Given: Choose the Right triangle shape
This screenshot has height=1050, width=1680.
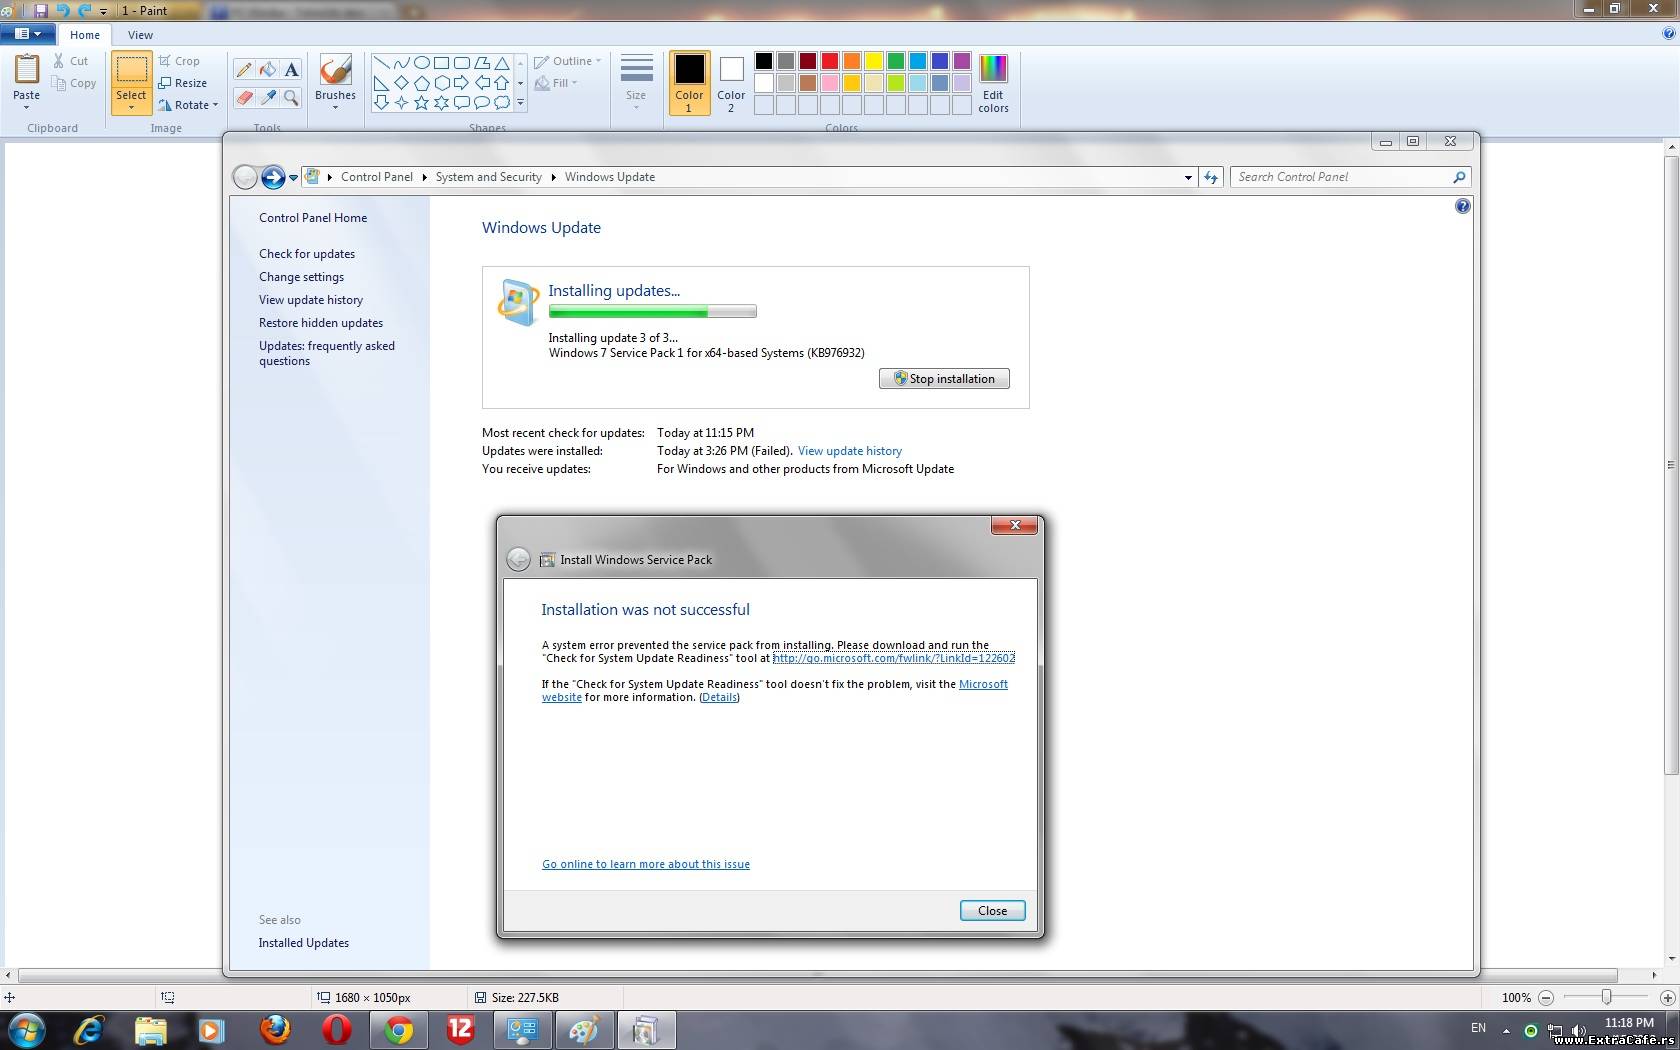Looking at the screenshot, I should 381,83.
